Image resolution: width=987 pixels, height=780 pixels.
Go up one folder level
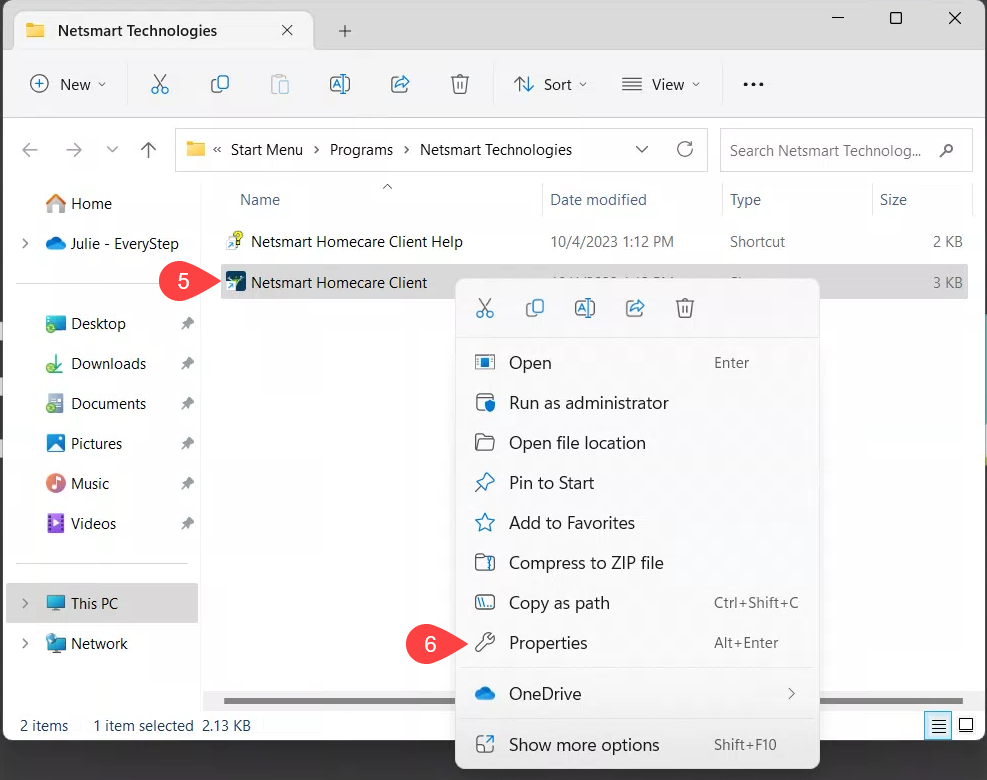(x=149, y=150)
